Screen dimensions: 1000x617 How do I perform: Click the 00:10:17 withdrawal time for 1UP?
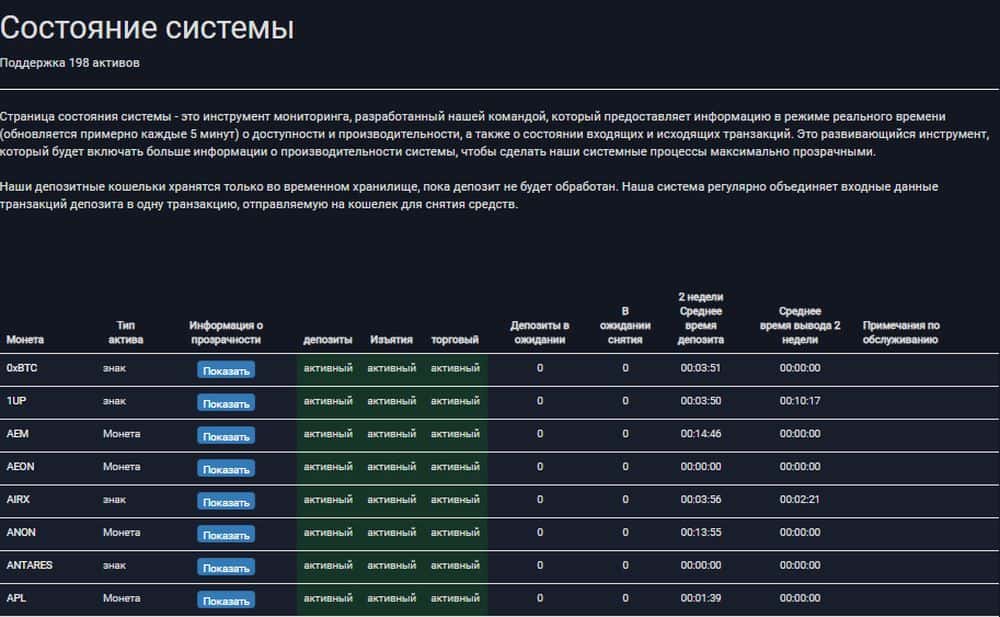[800, 401]
